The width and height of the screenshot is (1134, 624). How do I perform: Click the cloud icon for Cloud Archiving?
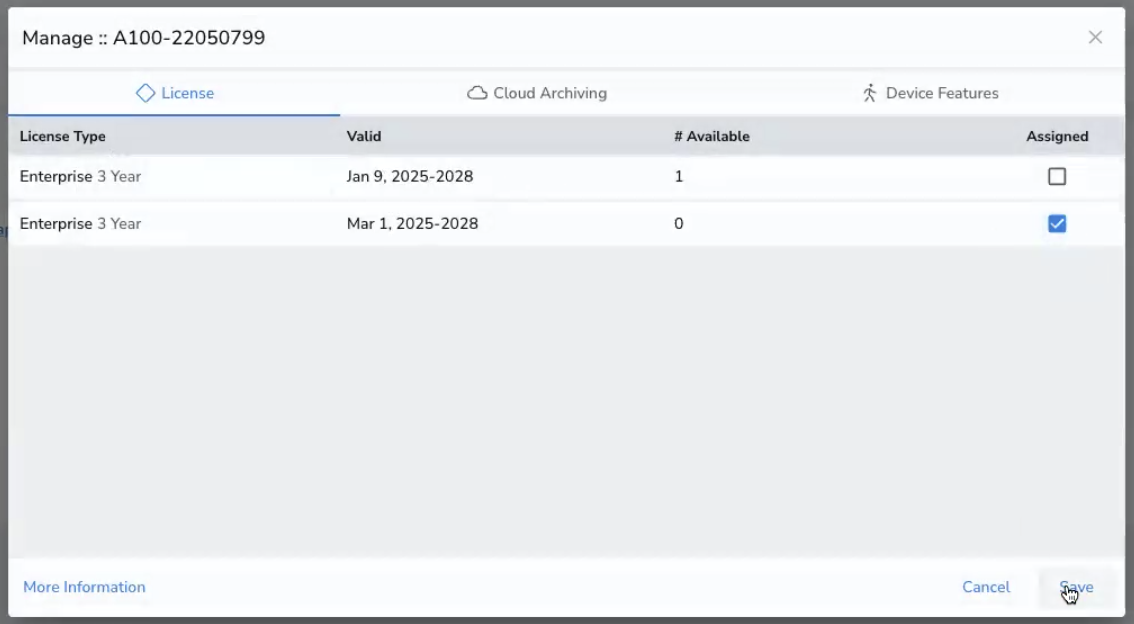pyautogui.click(x=477, y=93)
